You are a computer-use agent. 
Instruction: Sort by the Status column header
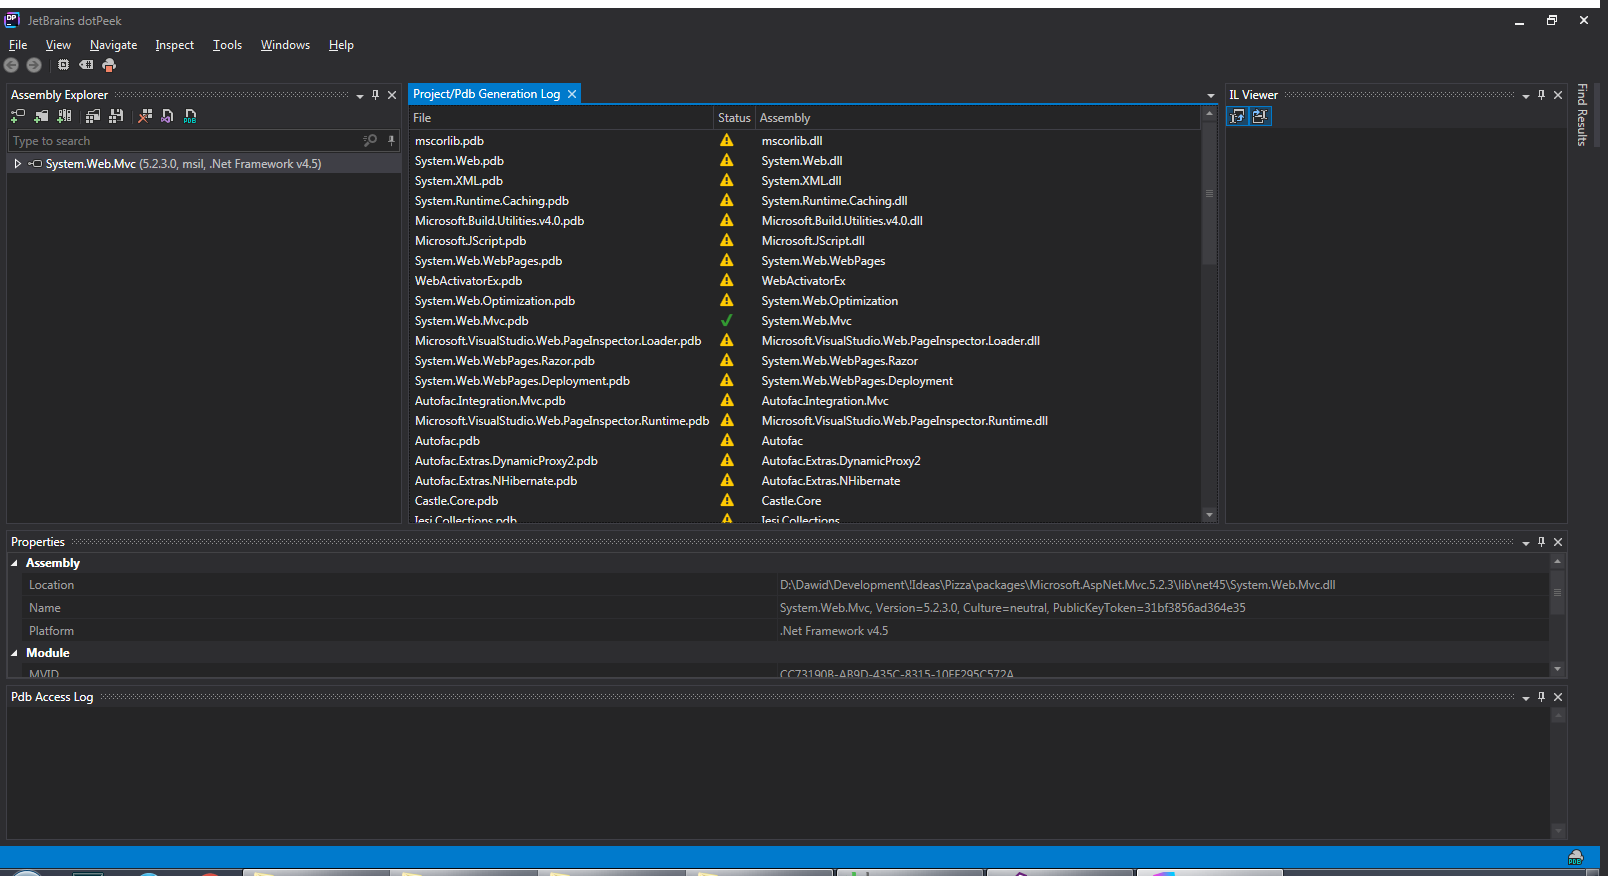pos(734,118)
